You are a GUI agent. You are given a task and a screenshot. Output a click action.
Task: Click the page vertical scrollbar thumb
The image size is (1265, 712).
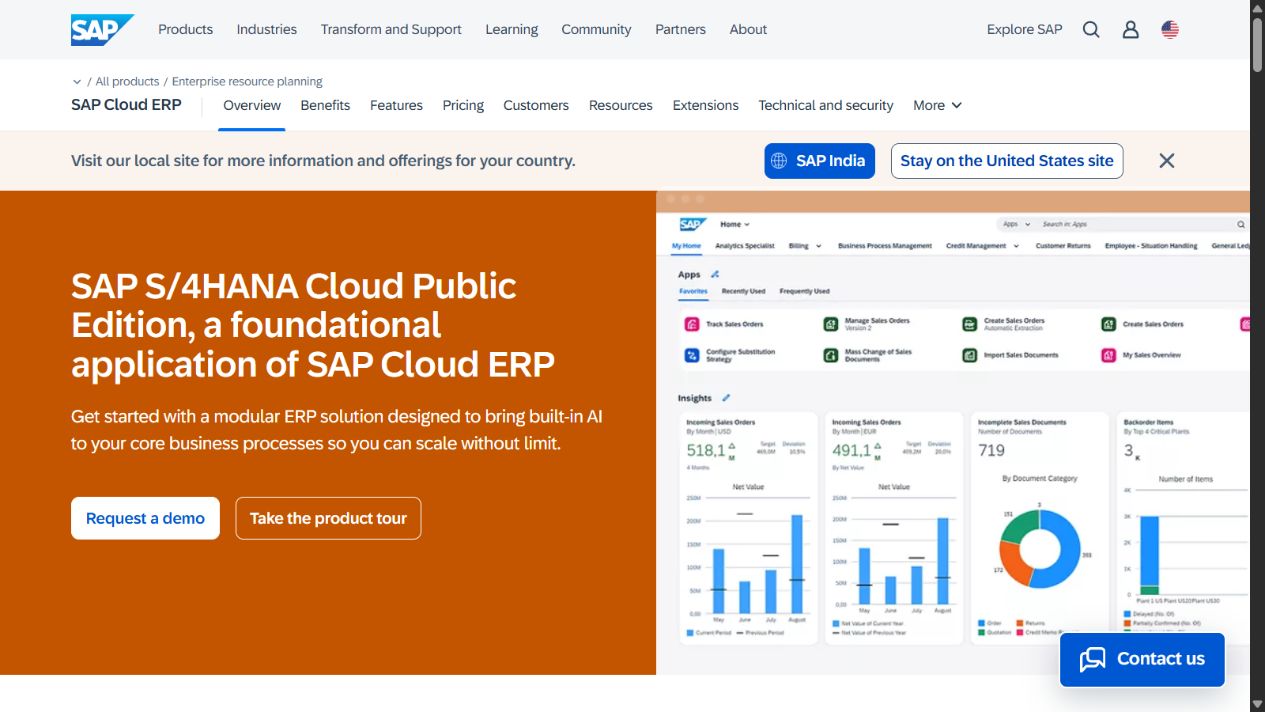pyautogui.click(x=1257, y=45)
